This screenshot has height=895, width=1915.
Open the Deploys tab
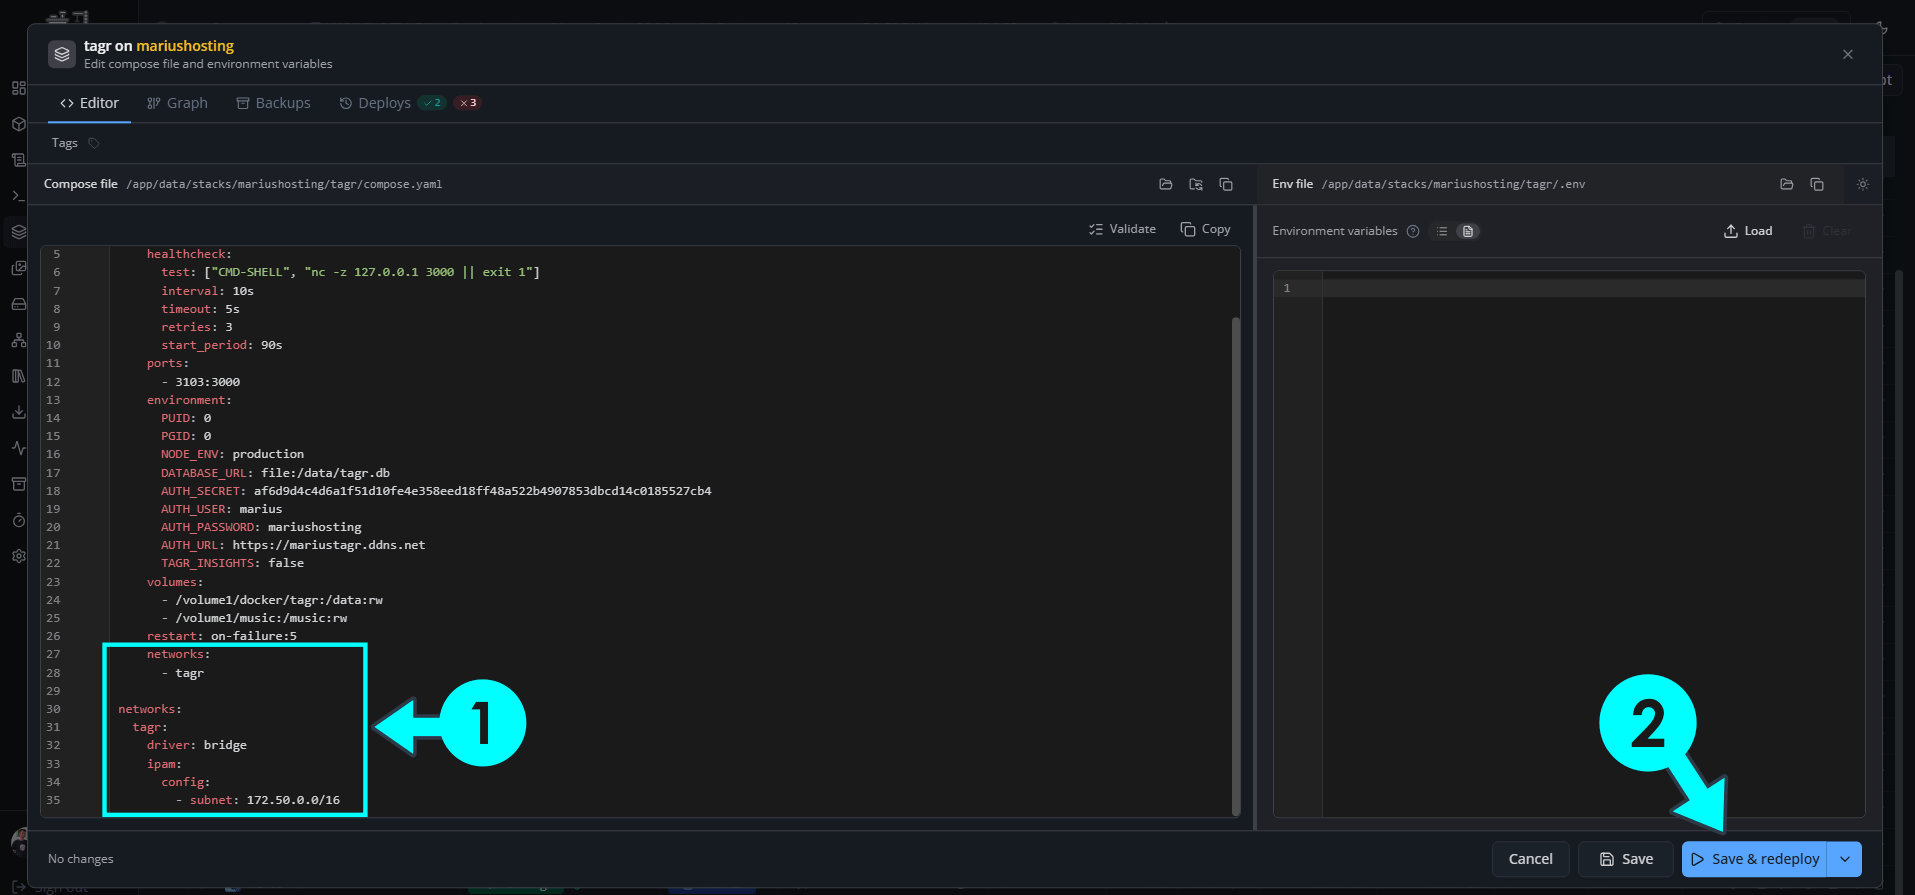409,103
